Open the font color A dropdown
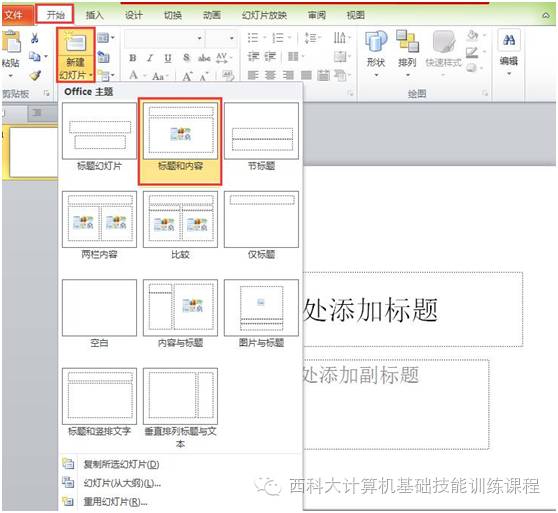The width and height of the screenshot is (558, 513). 137,75
